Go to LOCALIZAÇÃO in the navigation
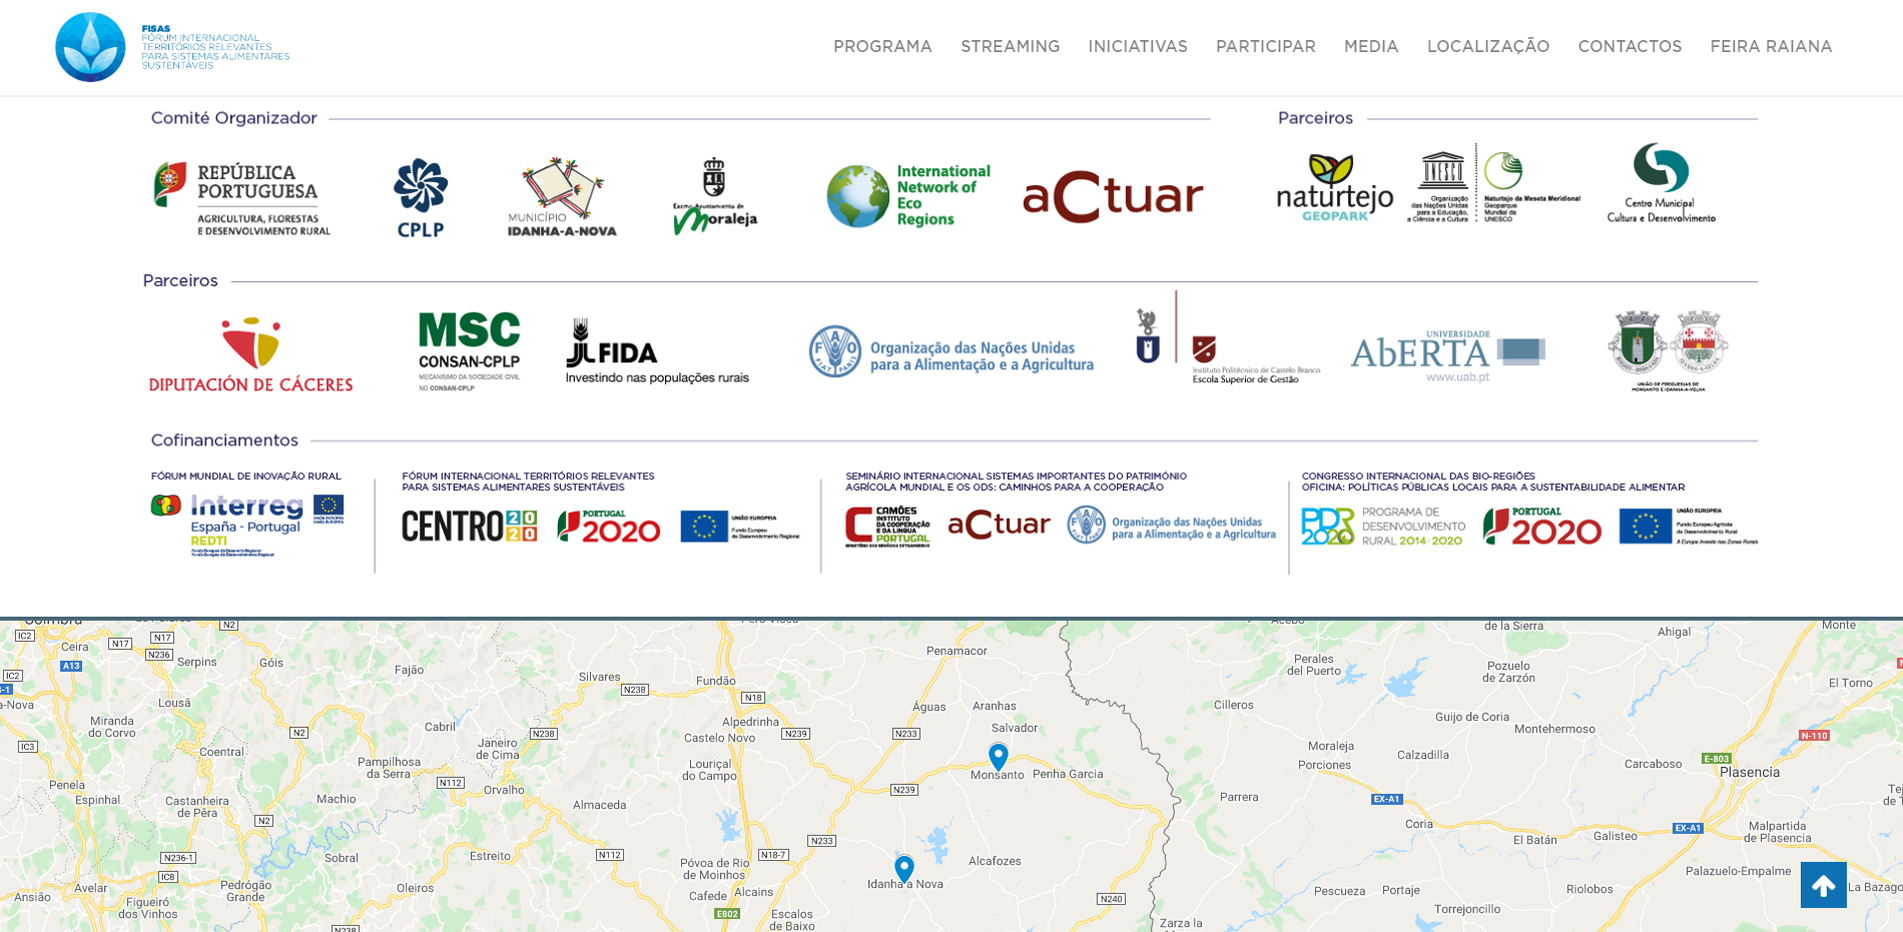The image size is (1903, 932). click(x=1488, y=47)
